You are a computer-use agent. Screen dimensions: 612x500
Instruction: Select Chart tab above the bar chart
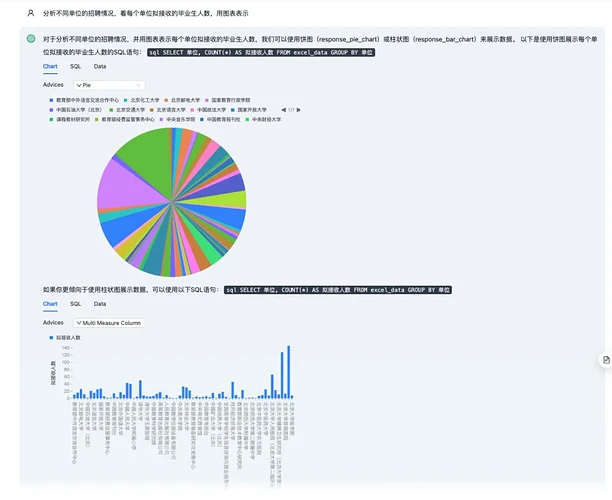[50, 303]
